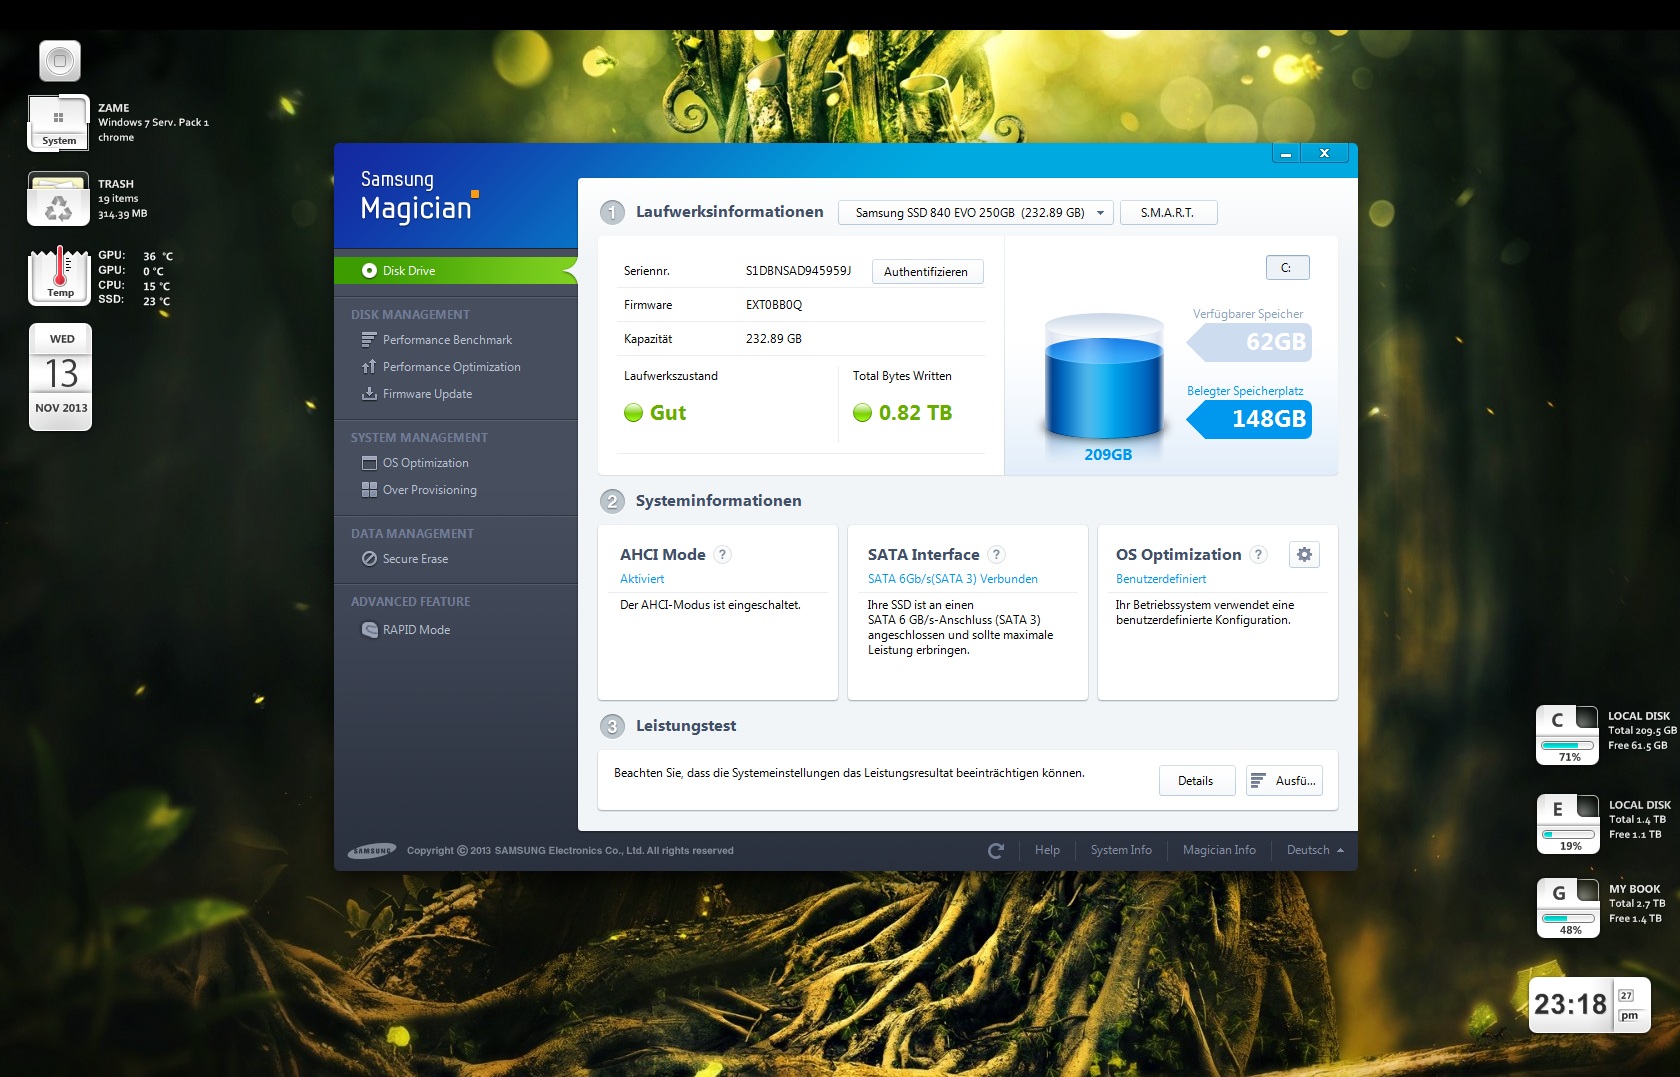The image size is (1680, 1077).
Task: Click the Disk Drive radio icon
Action: (x=369, y=271)
